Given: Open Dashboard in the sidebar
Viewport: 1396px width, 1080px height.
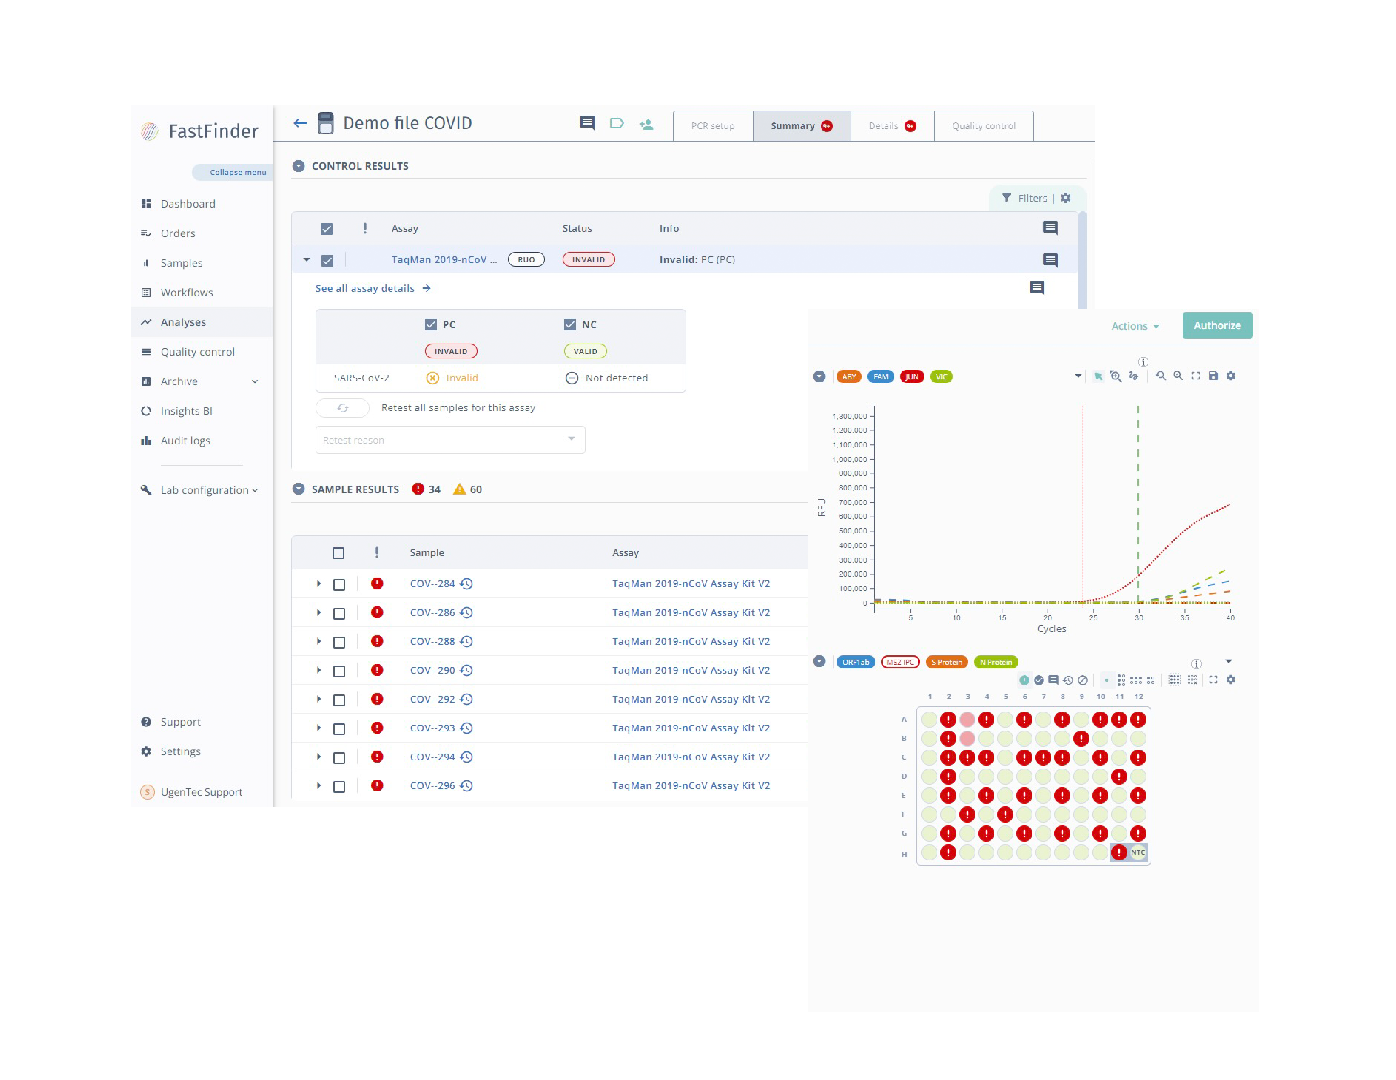Looking at the screenshot, I should tap(188, 204).
